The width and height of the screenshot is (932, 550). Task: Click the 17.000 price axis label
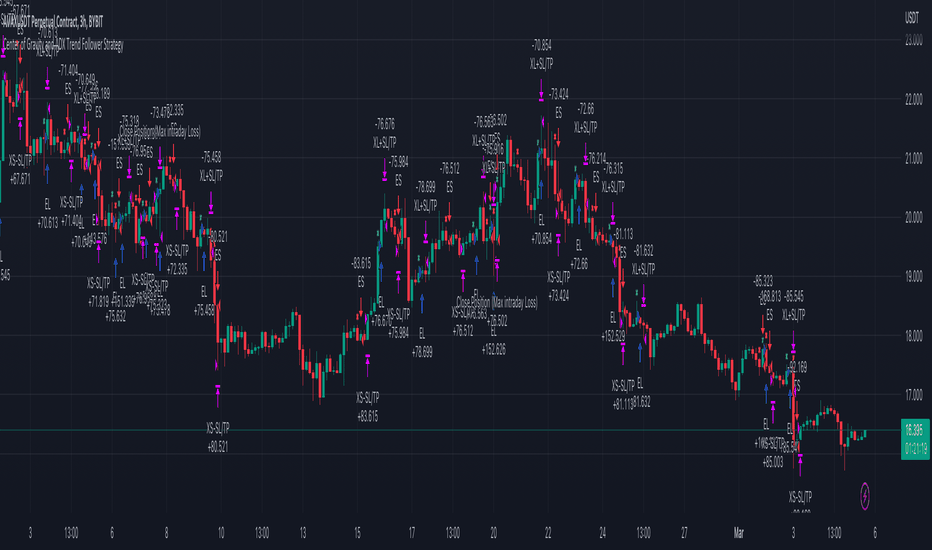[913, 395]
